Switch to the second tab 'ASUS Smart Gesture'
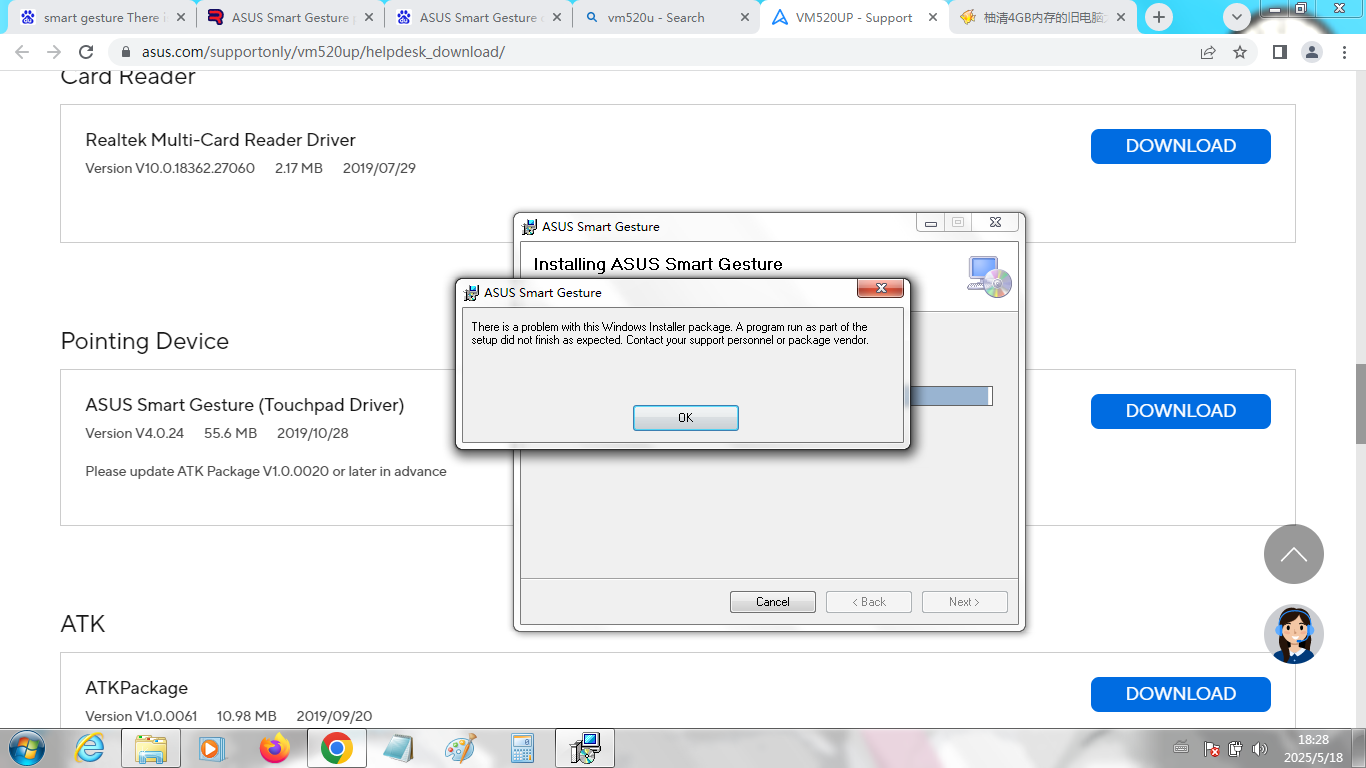This screenshot has width=1366, height=768. (x=290, y=18)
